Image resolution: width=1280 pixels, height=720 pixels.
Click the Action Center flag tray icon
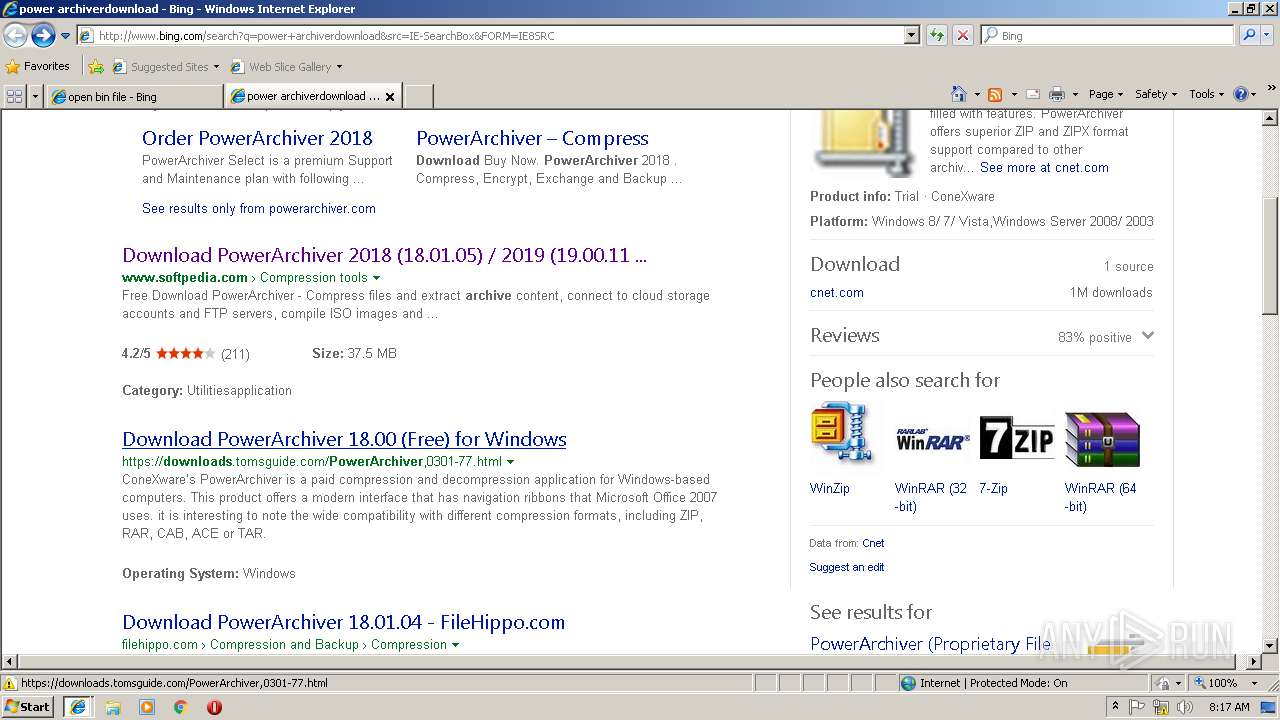pyautogui.click(x=1137, y=707)
